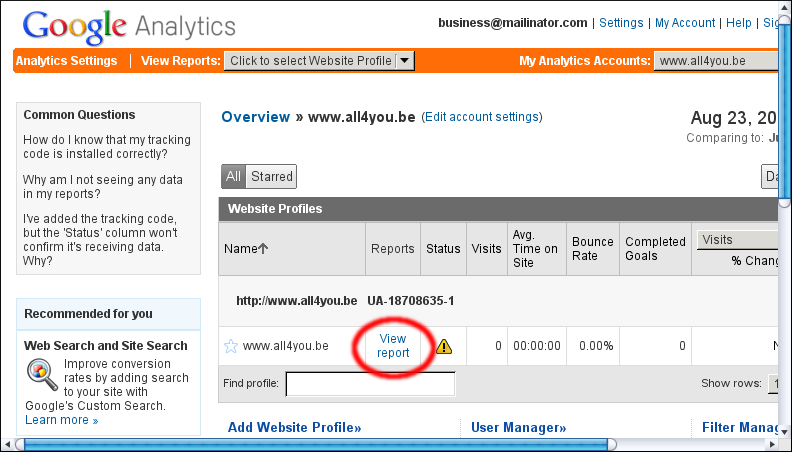The image size is (792, 452).
Task: Show All profiles tab
Action: (233, 177)
